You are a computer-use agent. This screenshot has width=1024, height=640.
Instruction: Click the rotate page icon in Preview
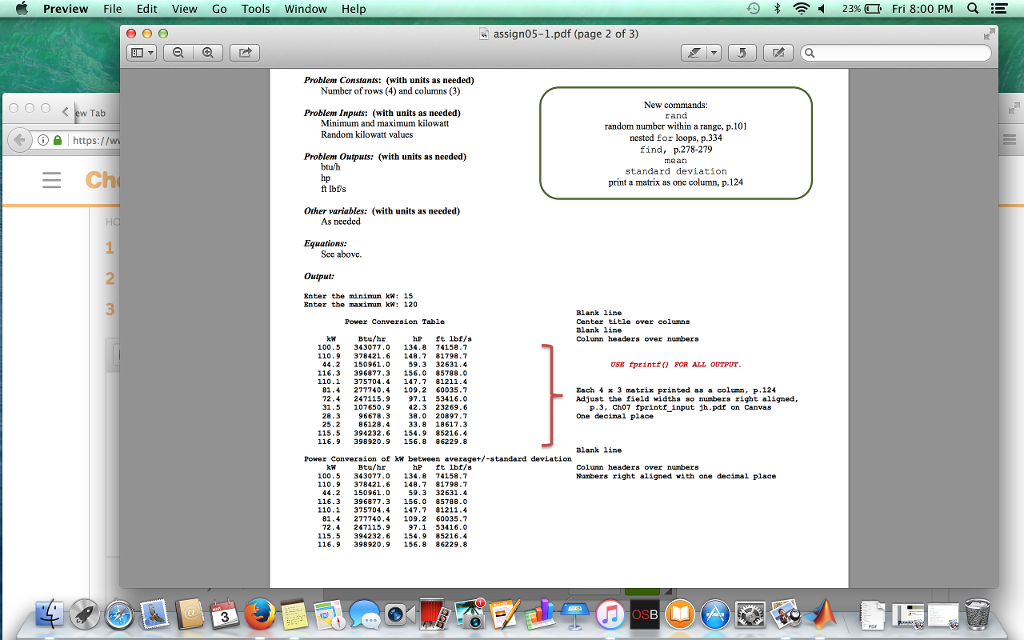[x=742, y=52]
